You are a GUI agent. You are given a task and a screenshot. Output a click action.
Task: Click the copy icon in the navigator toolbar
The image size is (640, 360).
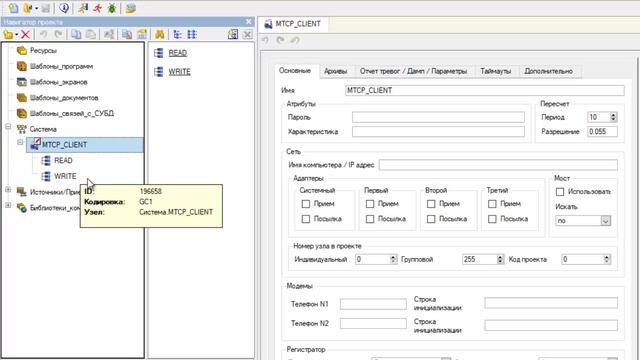[76, 35]
